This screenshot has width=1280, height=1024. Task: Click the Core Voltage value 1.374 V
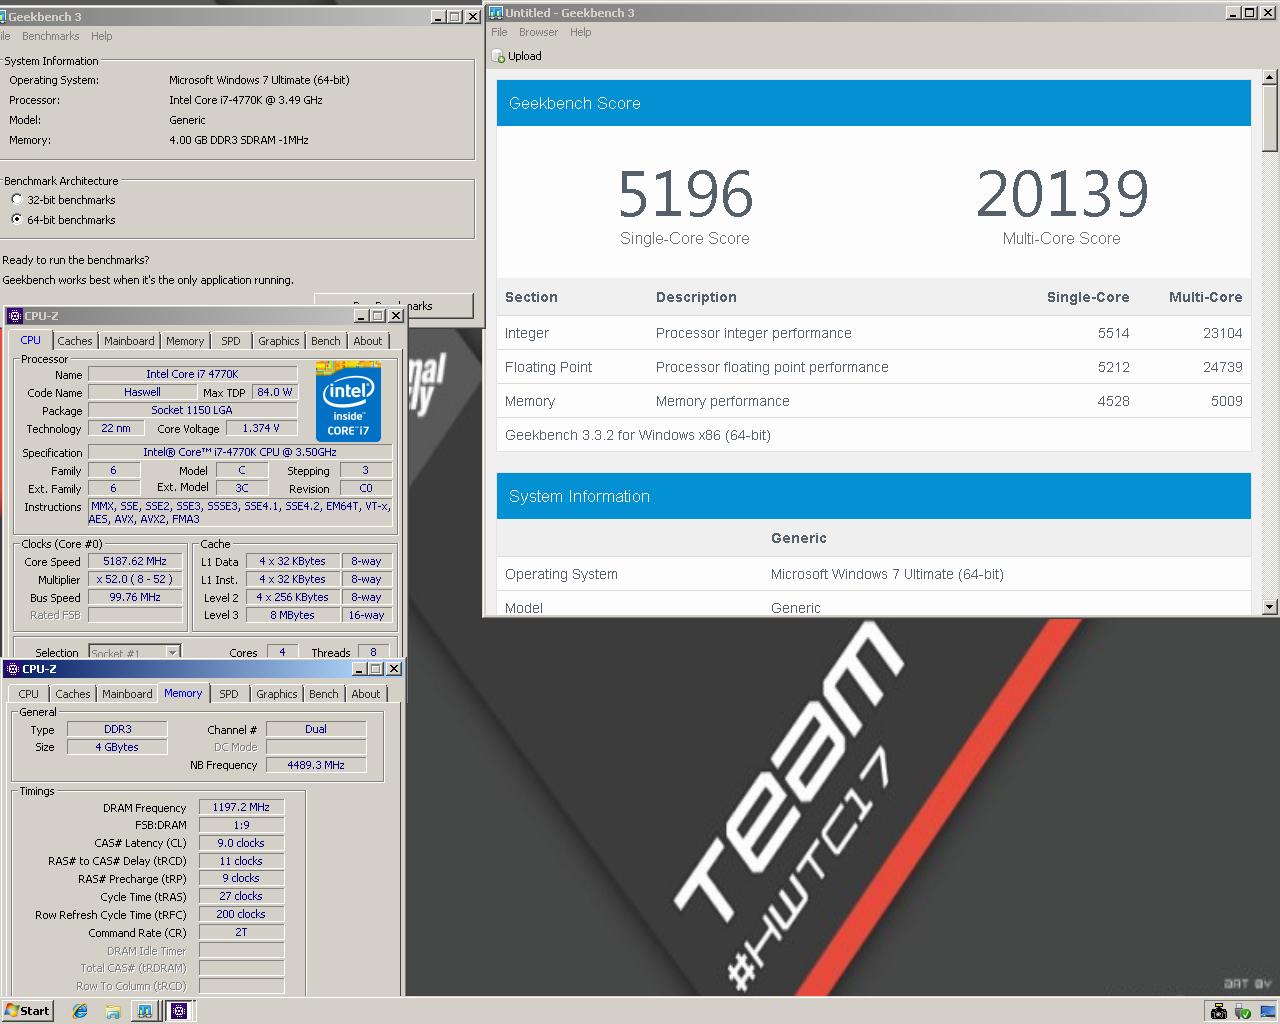[x=261, y=428]
